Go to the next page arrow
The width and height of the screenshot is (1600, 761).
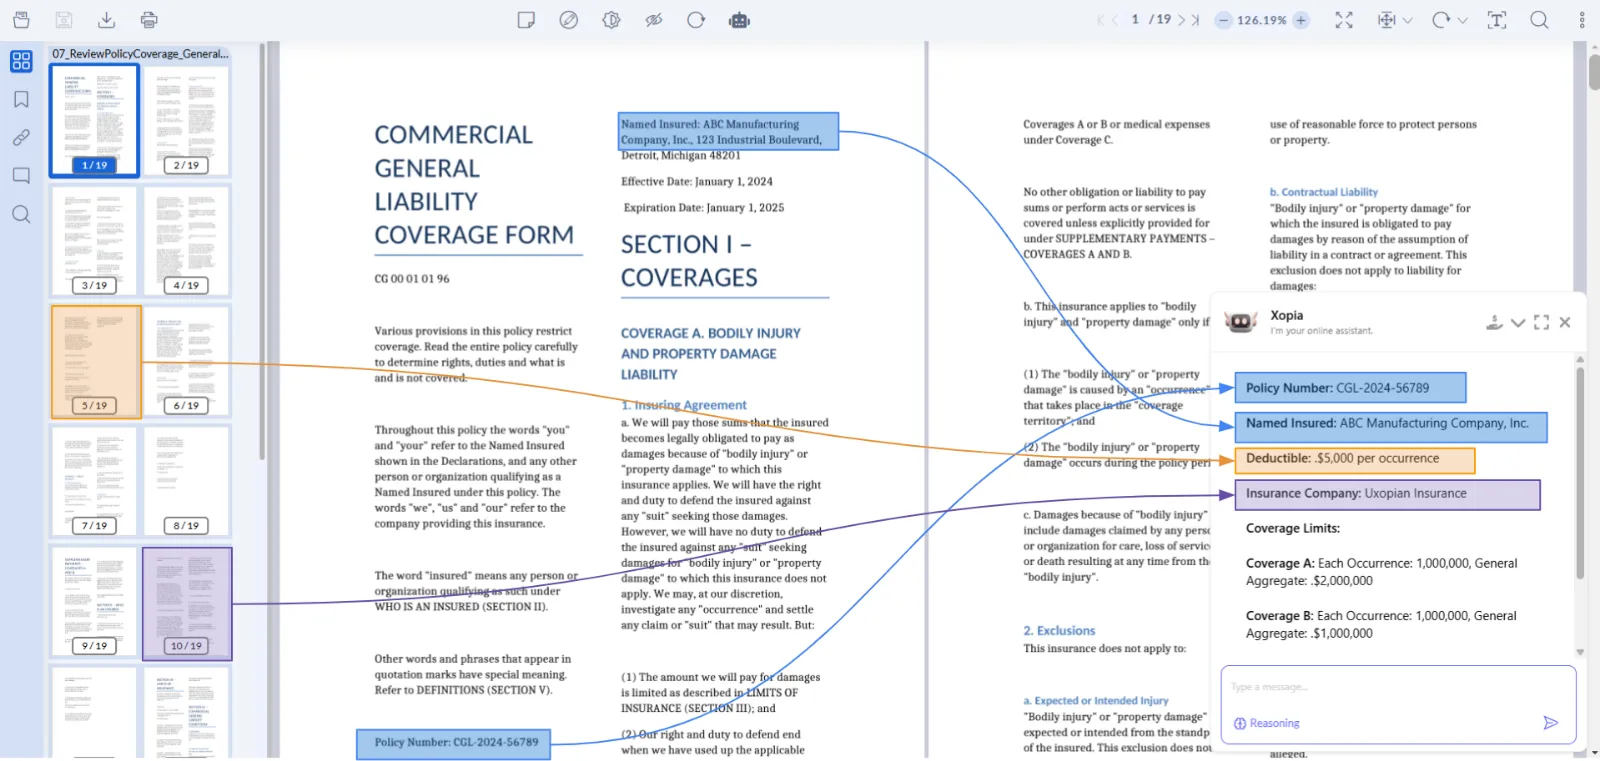tap(1181, 20)
